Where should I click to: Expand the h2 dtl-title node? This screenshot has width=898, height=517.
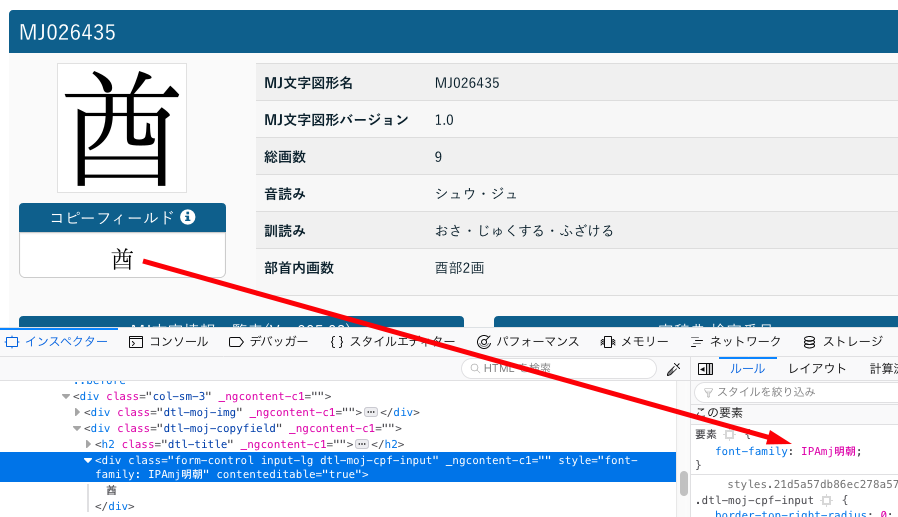tap(88, 444)
